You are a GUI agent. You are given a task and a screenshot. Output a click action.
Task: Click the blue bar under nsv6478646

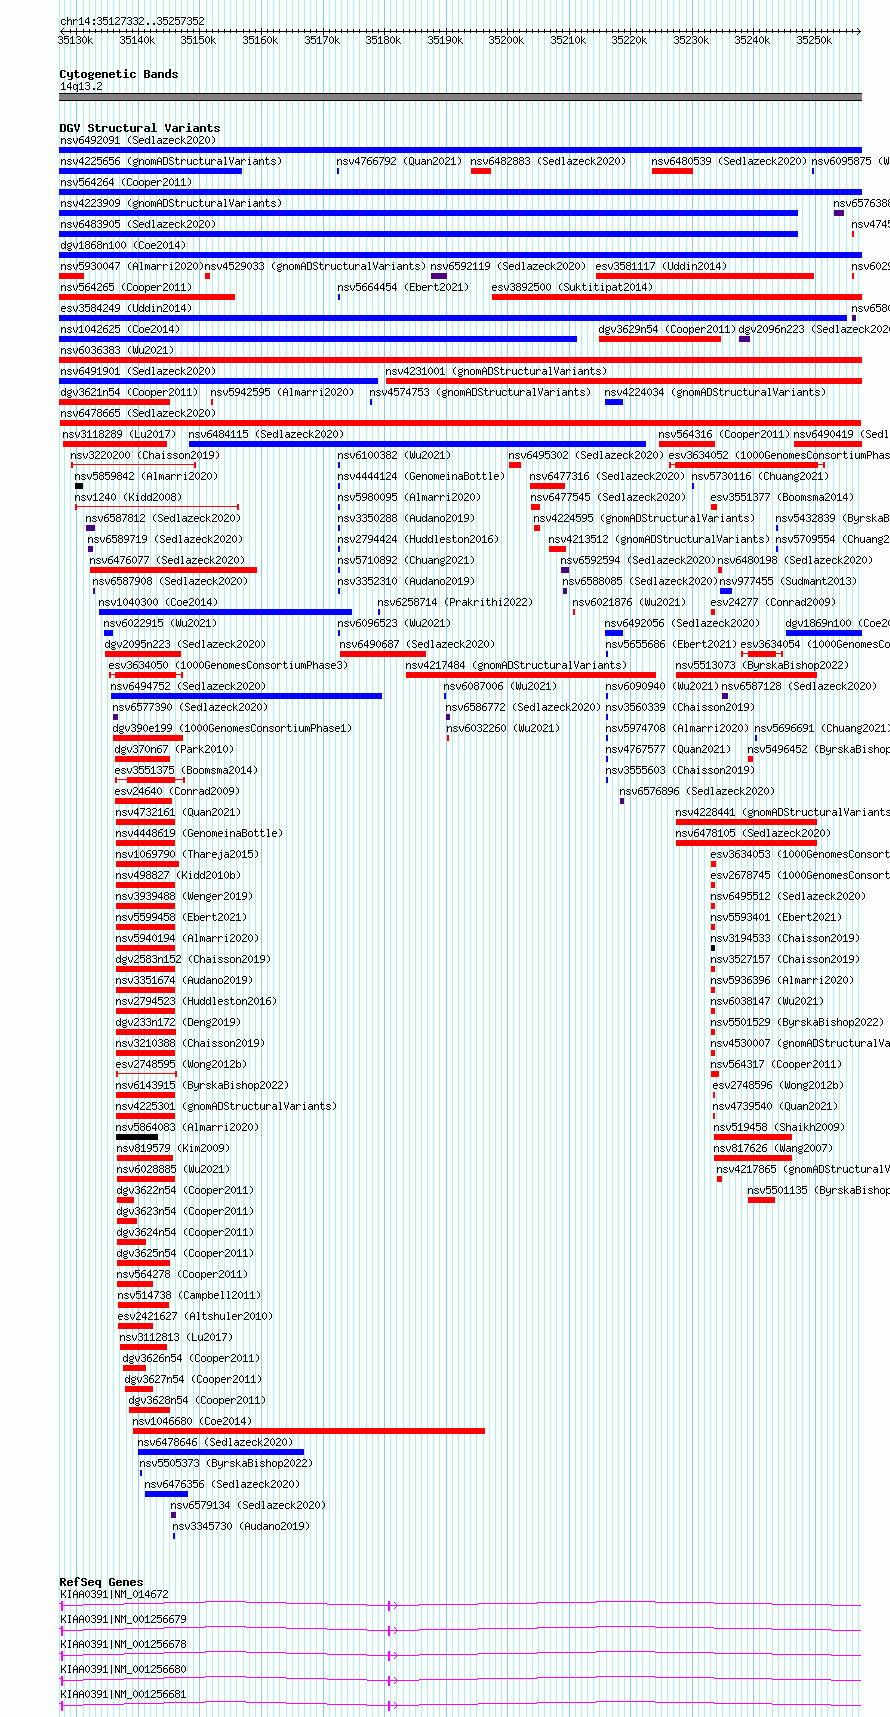(x=221, y=1452)
